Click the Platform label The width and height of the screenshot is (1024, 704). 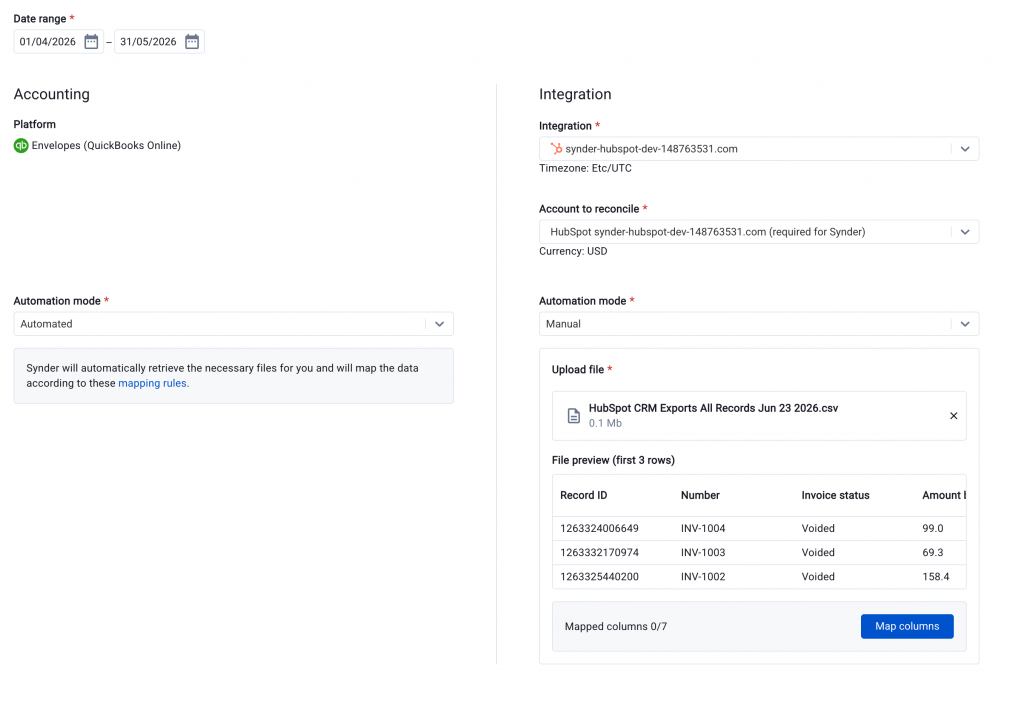pos(35,124)
